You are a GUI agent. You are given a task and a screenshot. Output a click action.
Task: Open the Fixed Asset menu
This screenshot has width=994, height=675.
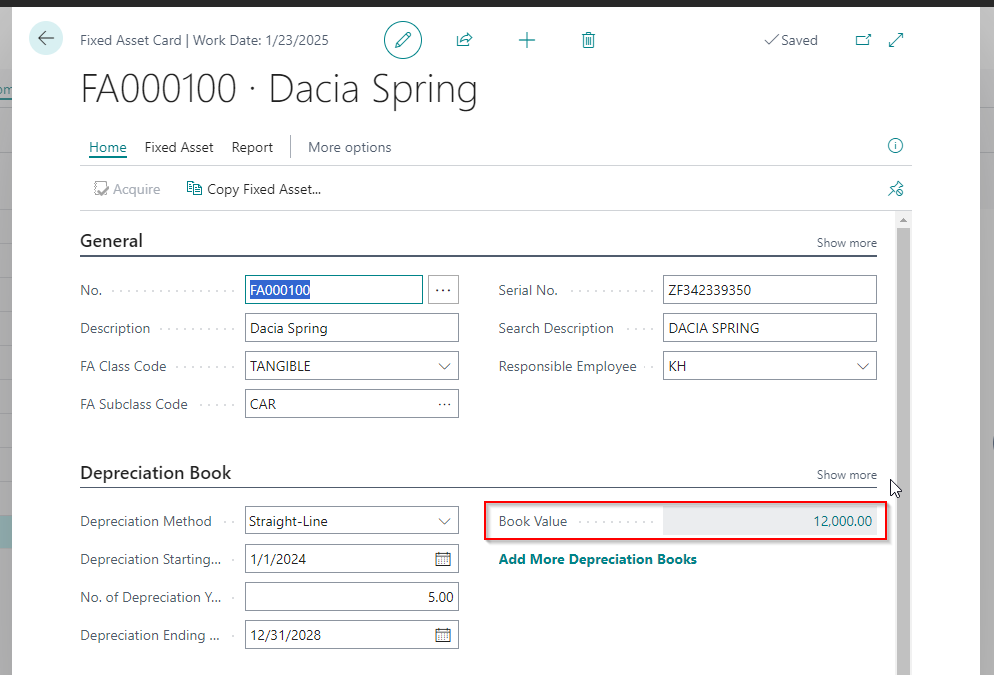pos(179,147)
